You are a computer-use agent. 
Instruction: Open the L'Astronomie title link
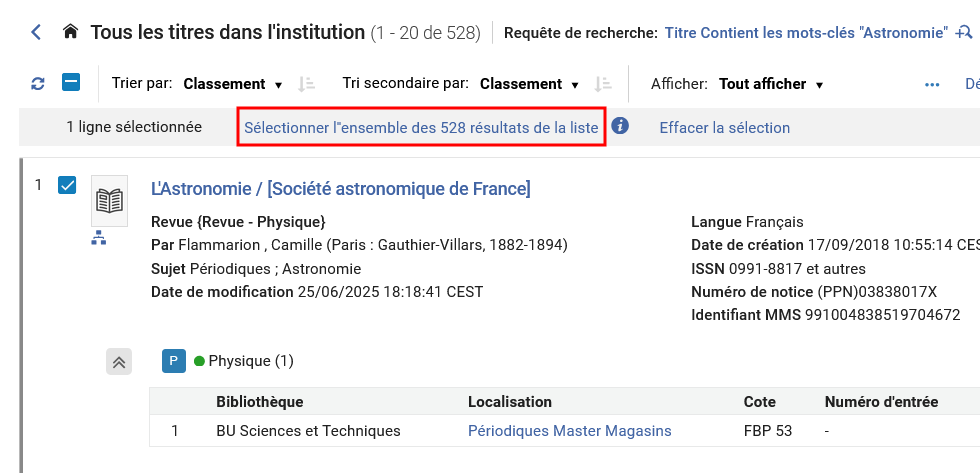pos(340,189)
